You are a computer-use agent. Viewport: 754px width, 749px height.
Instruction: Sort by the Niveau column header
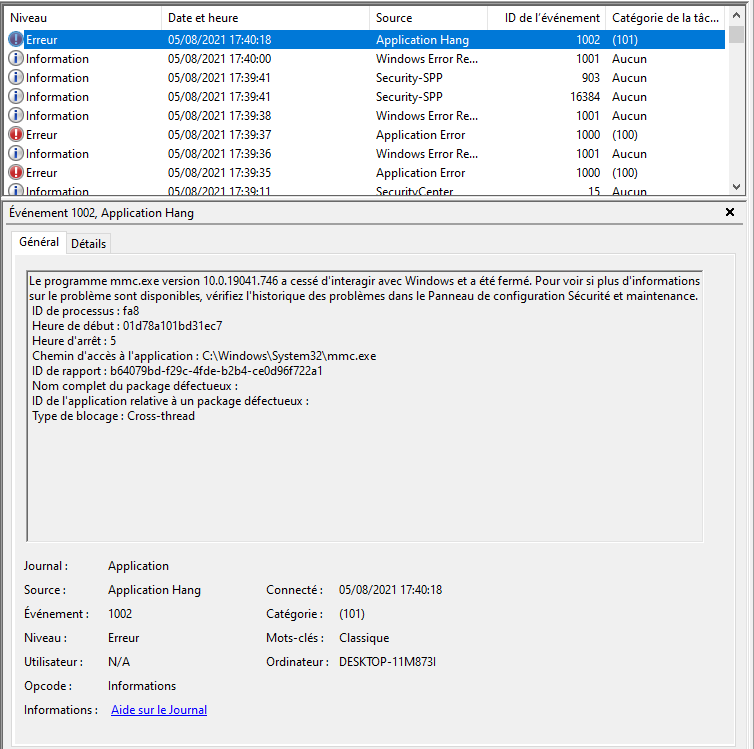tap(84, 18)
